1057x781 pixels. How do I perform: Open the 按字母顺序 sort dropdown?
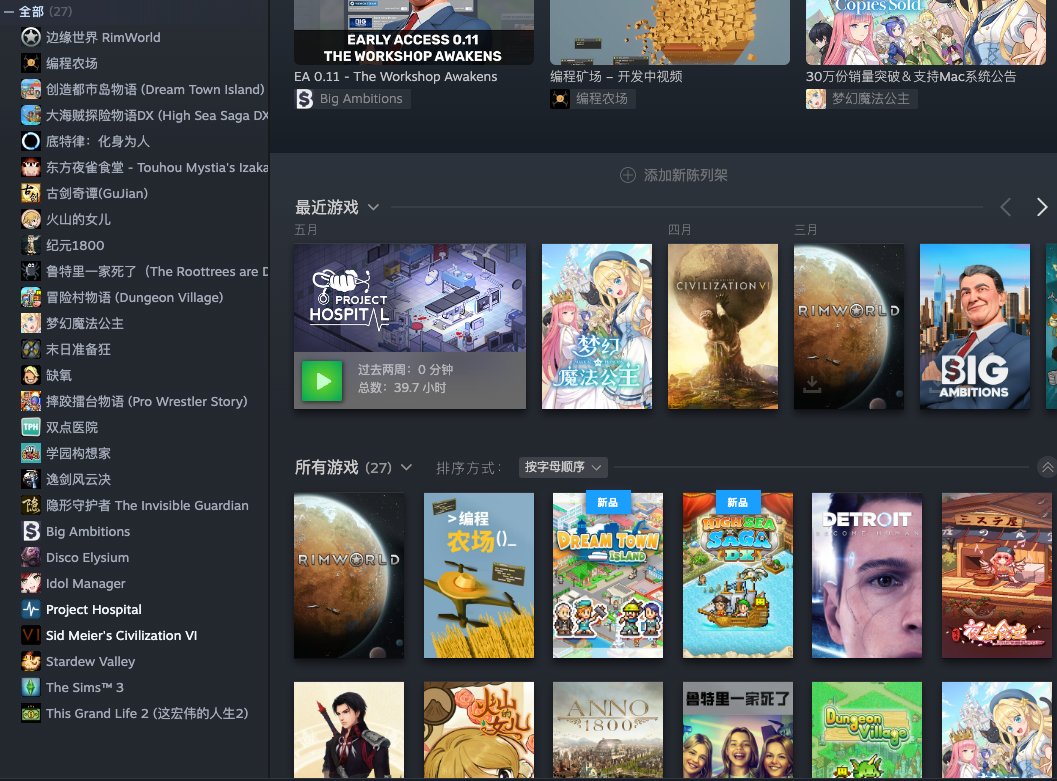[x=563, y=467]
